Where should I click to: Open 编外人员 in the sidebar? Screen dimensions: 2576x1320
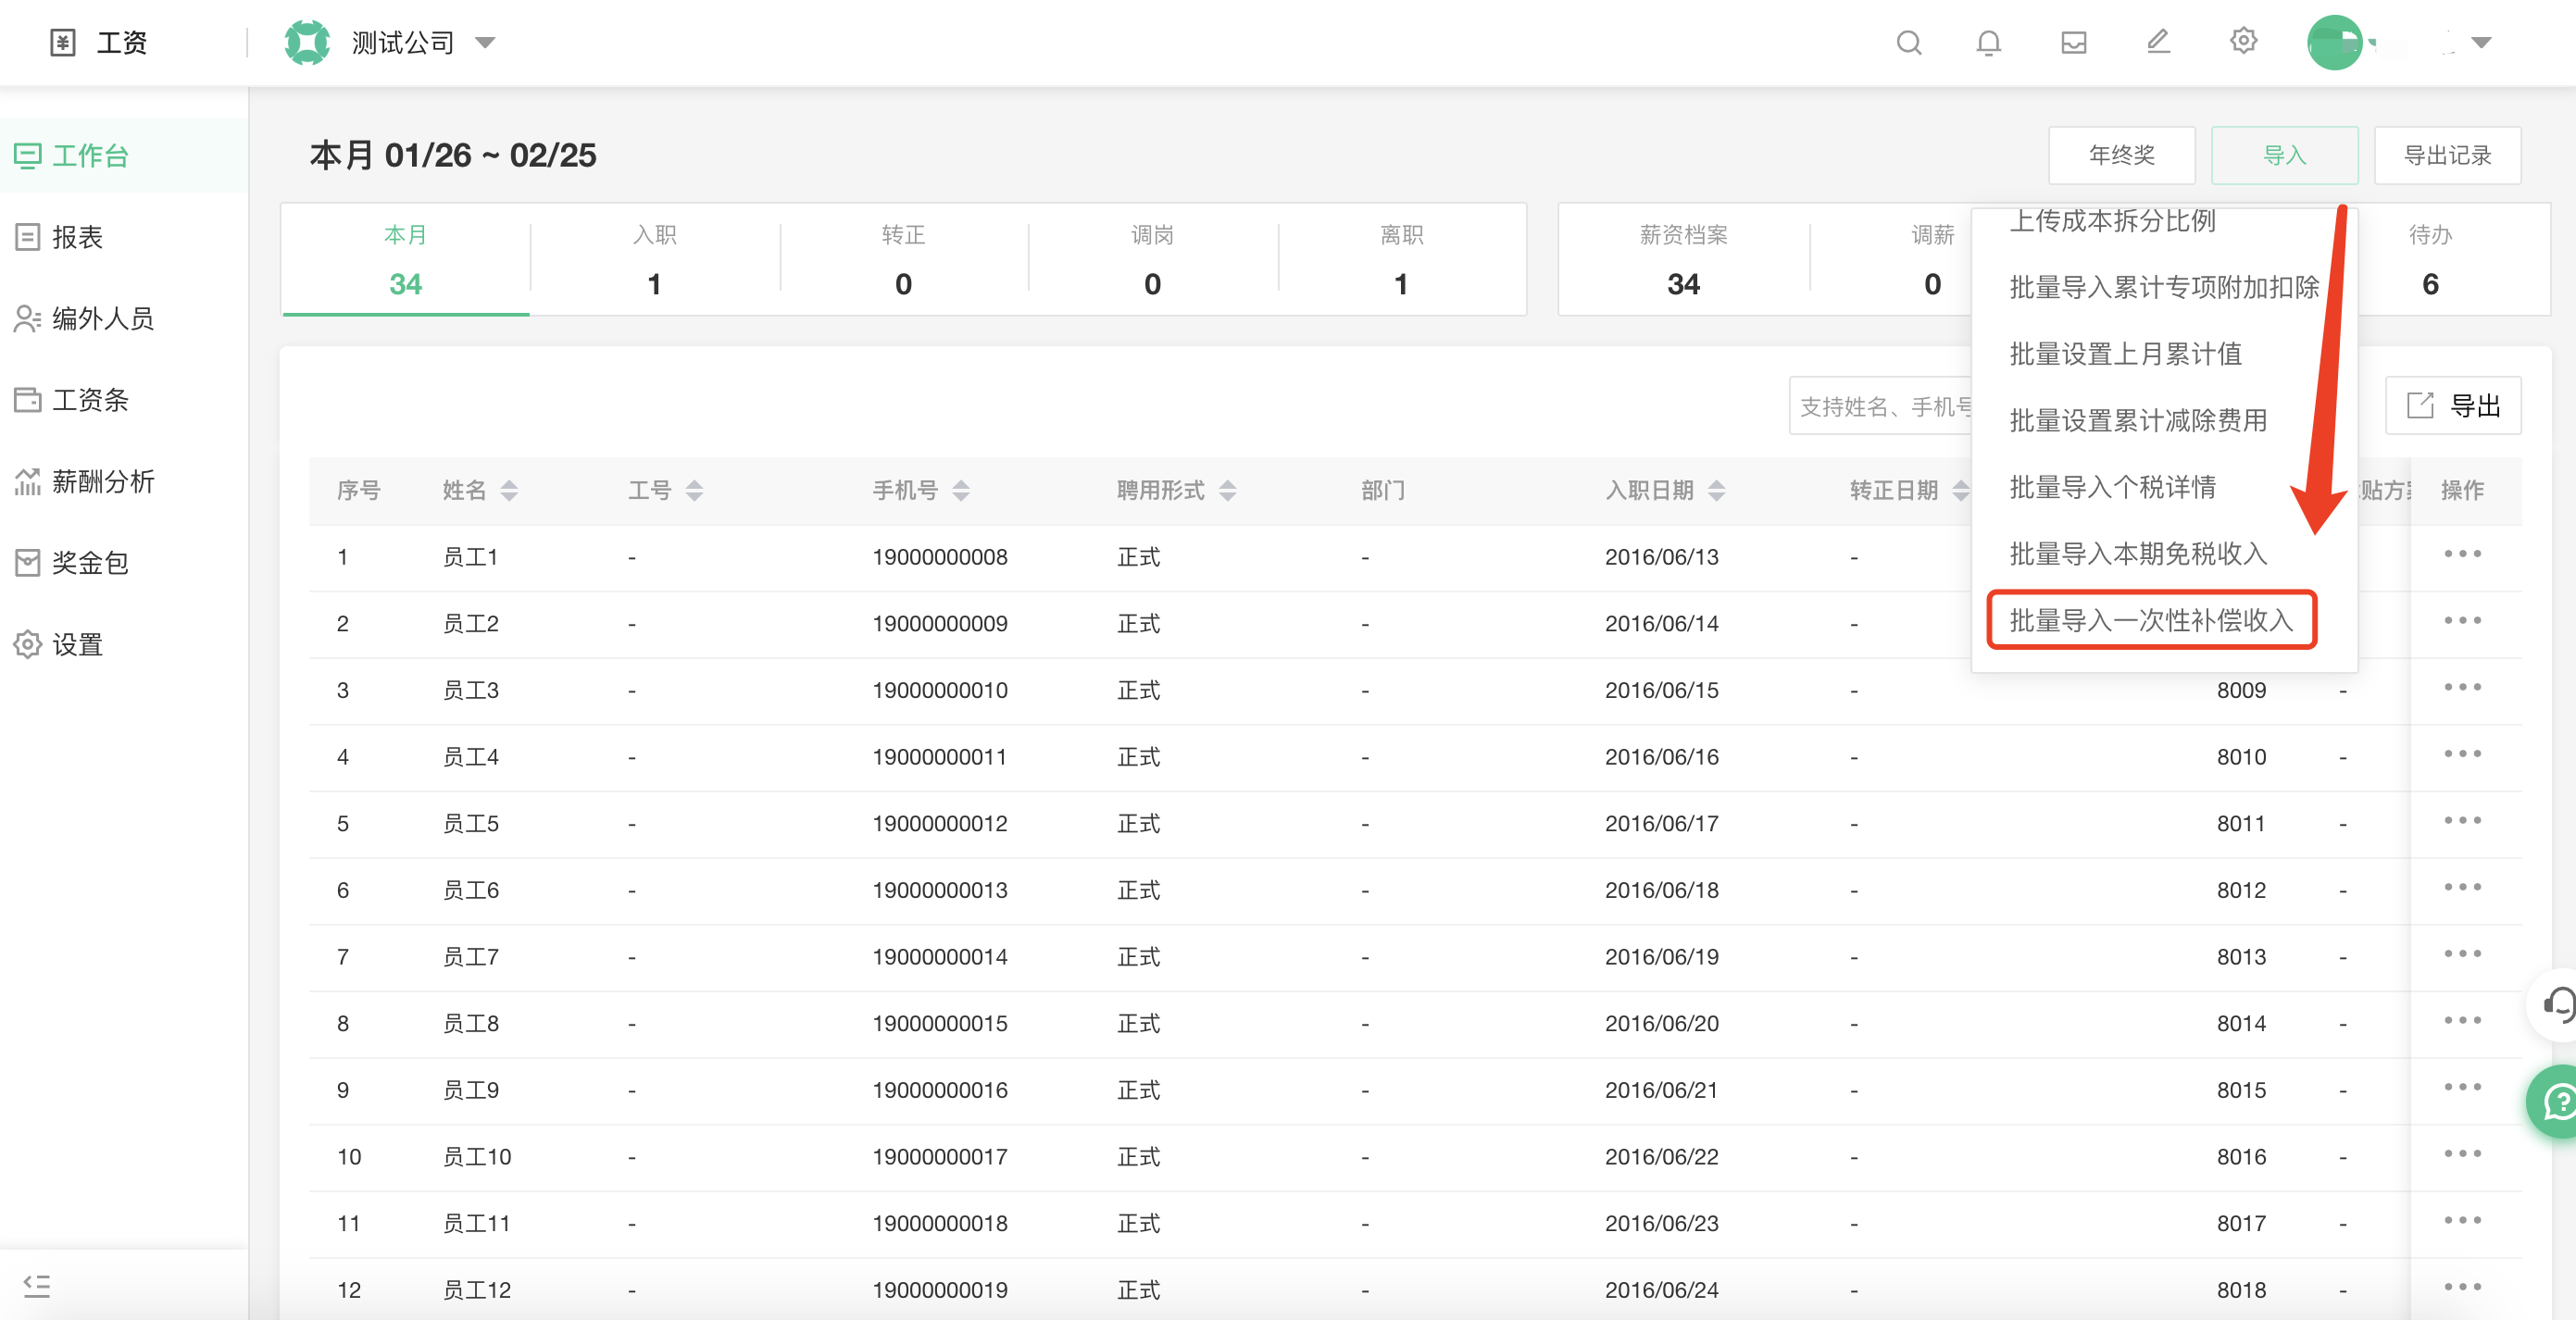pyautogui.click(x=124, y=319)
